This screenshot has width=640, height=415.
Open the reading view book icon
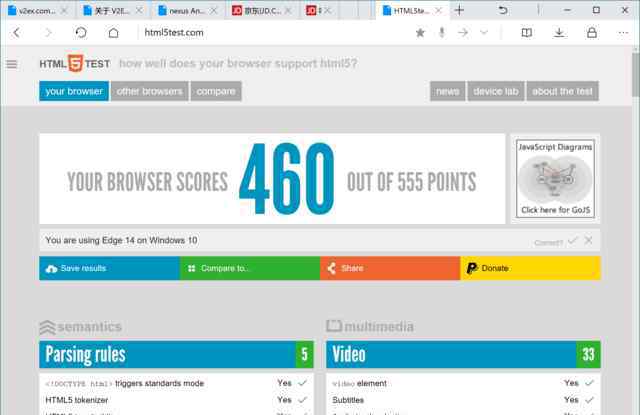(x=527, y=33)
